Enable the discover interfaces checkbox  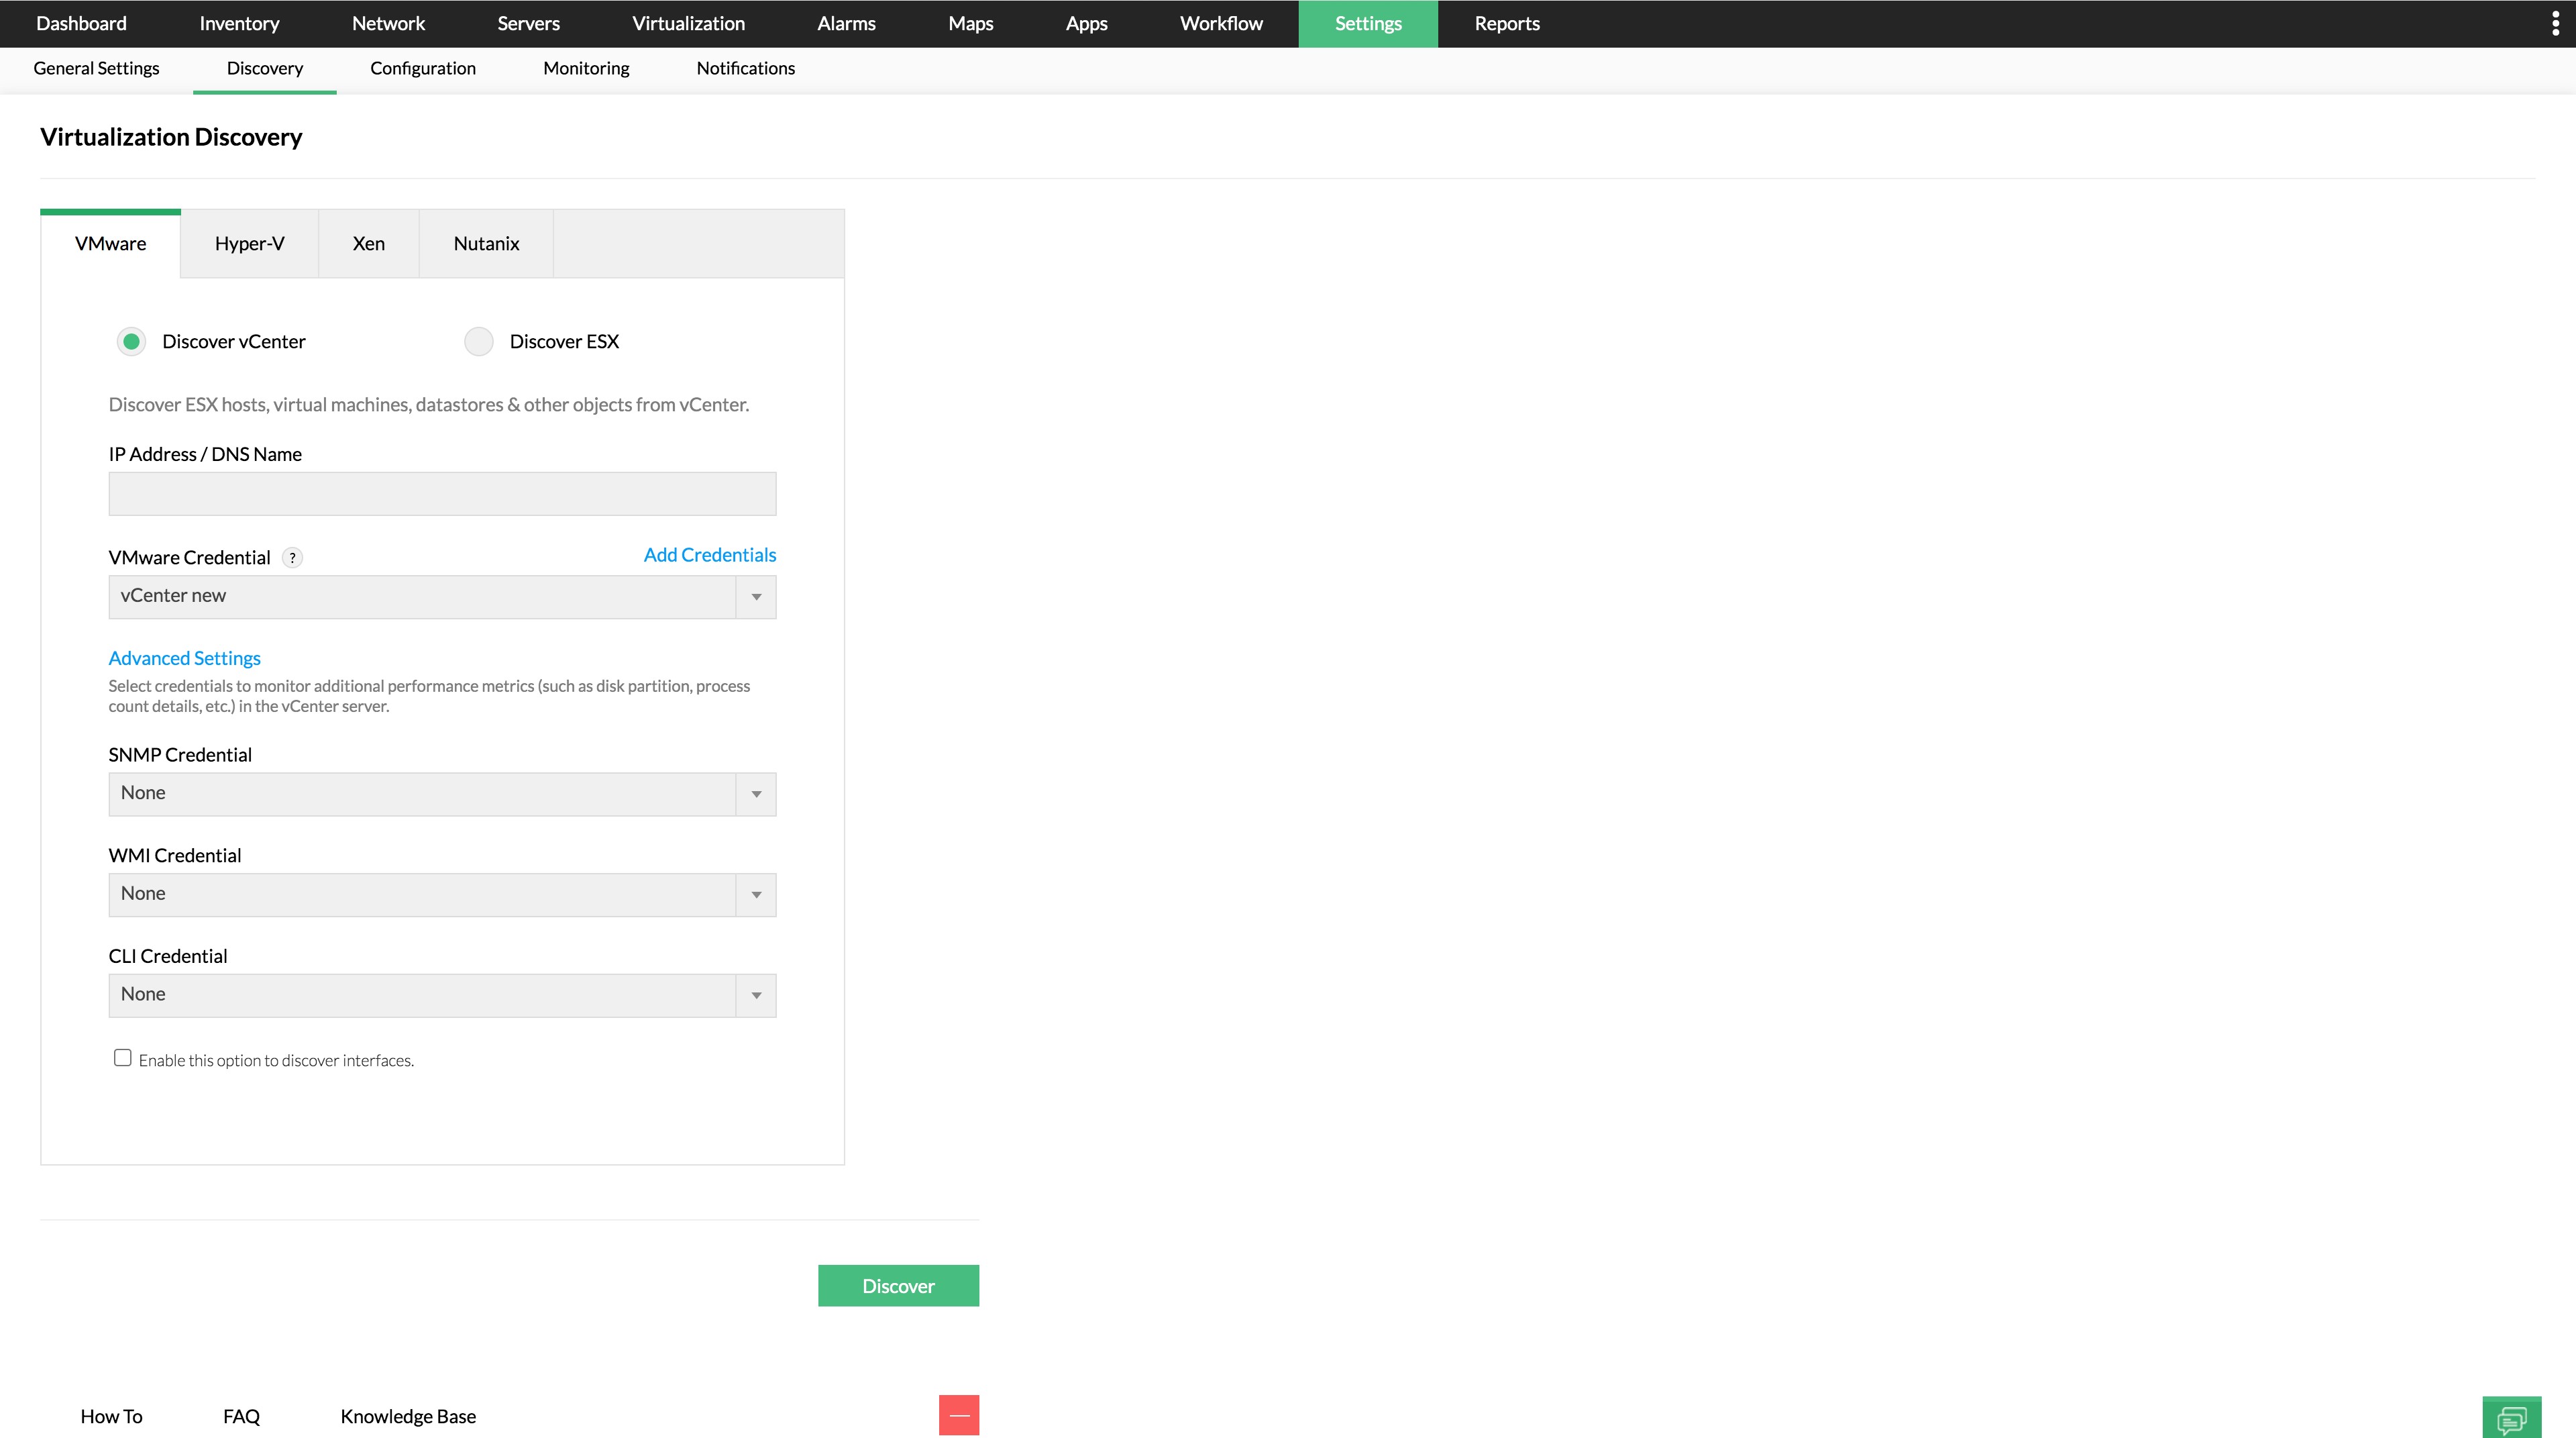pos(123,1058)
